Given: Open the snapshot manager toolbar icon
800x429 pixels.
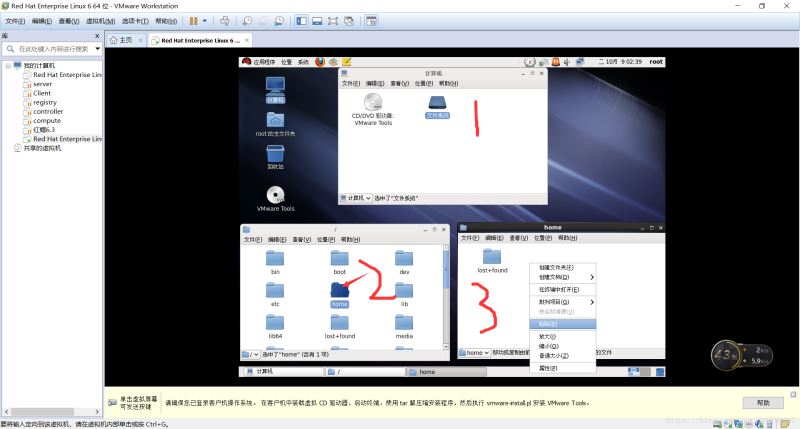Looking at the screenshot, I should (279, 21).
